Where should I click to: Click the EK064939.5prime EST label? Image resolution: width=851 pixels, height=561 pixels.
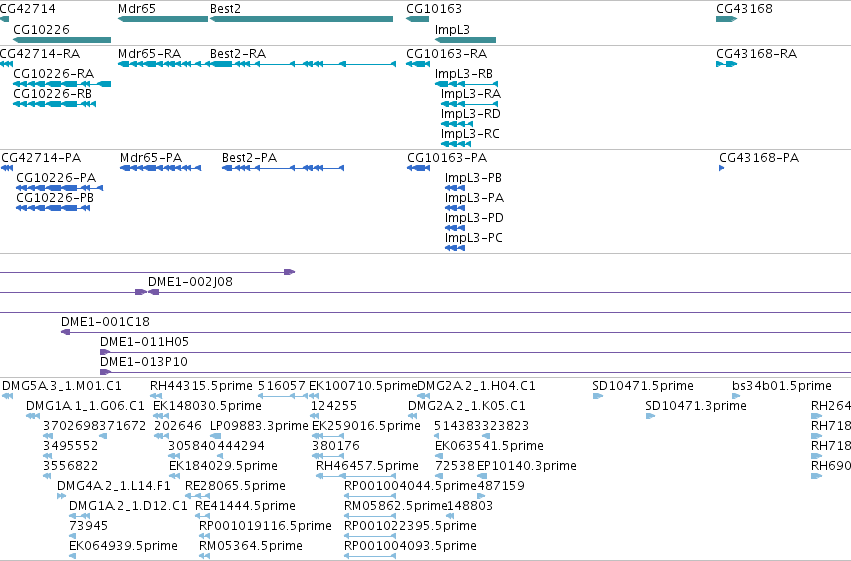tap(123, 546)
